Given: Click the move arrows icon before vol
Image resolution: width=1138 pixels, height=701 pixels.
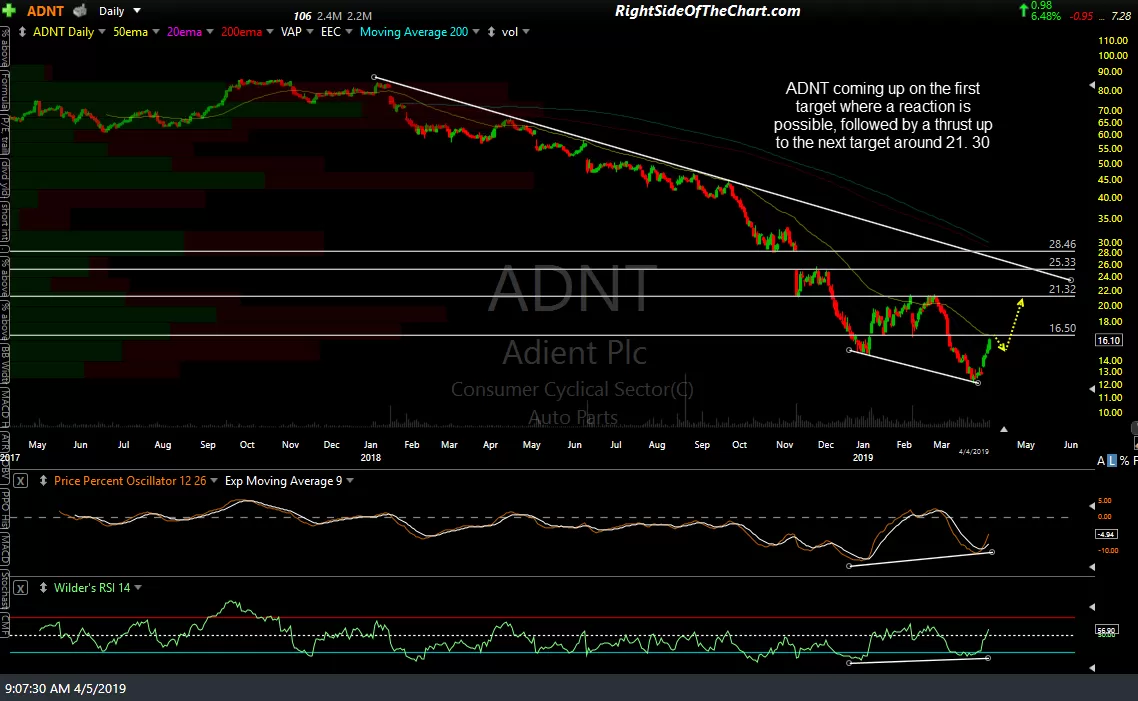Looking at the screenshot, I should click(x=491, y=32).
